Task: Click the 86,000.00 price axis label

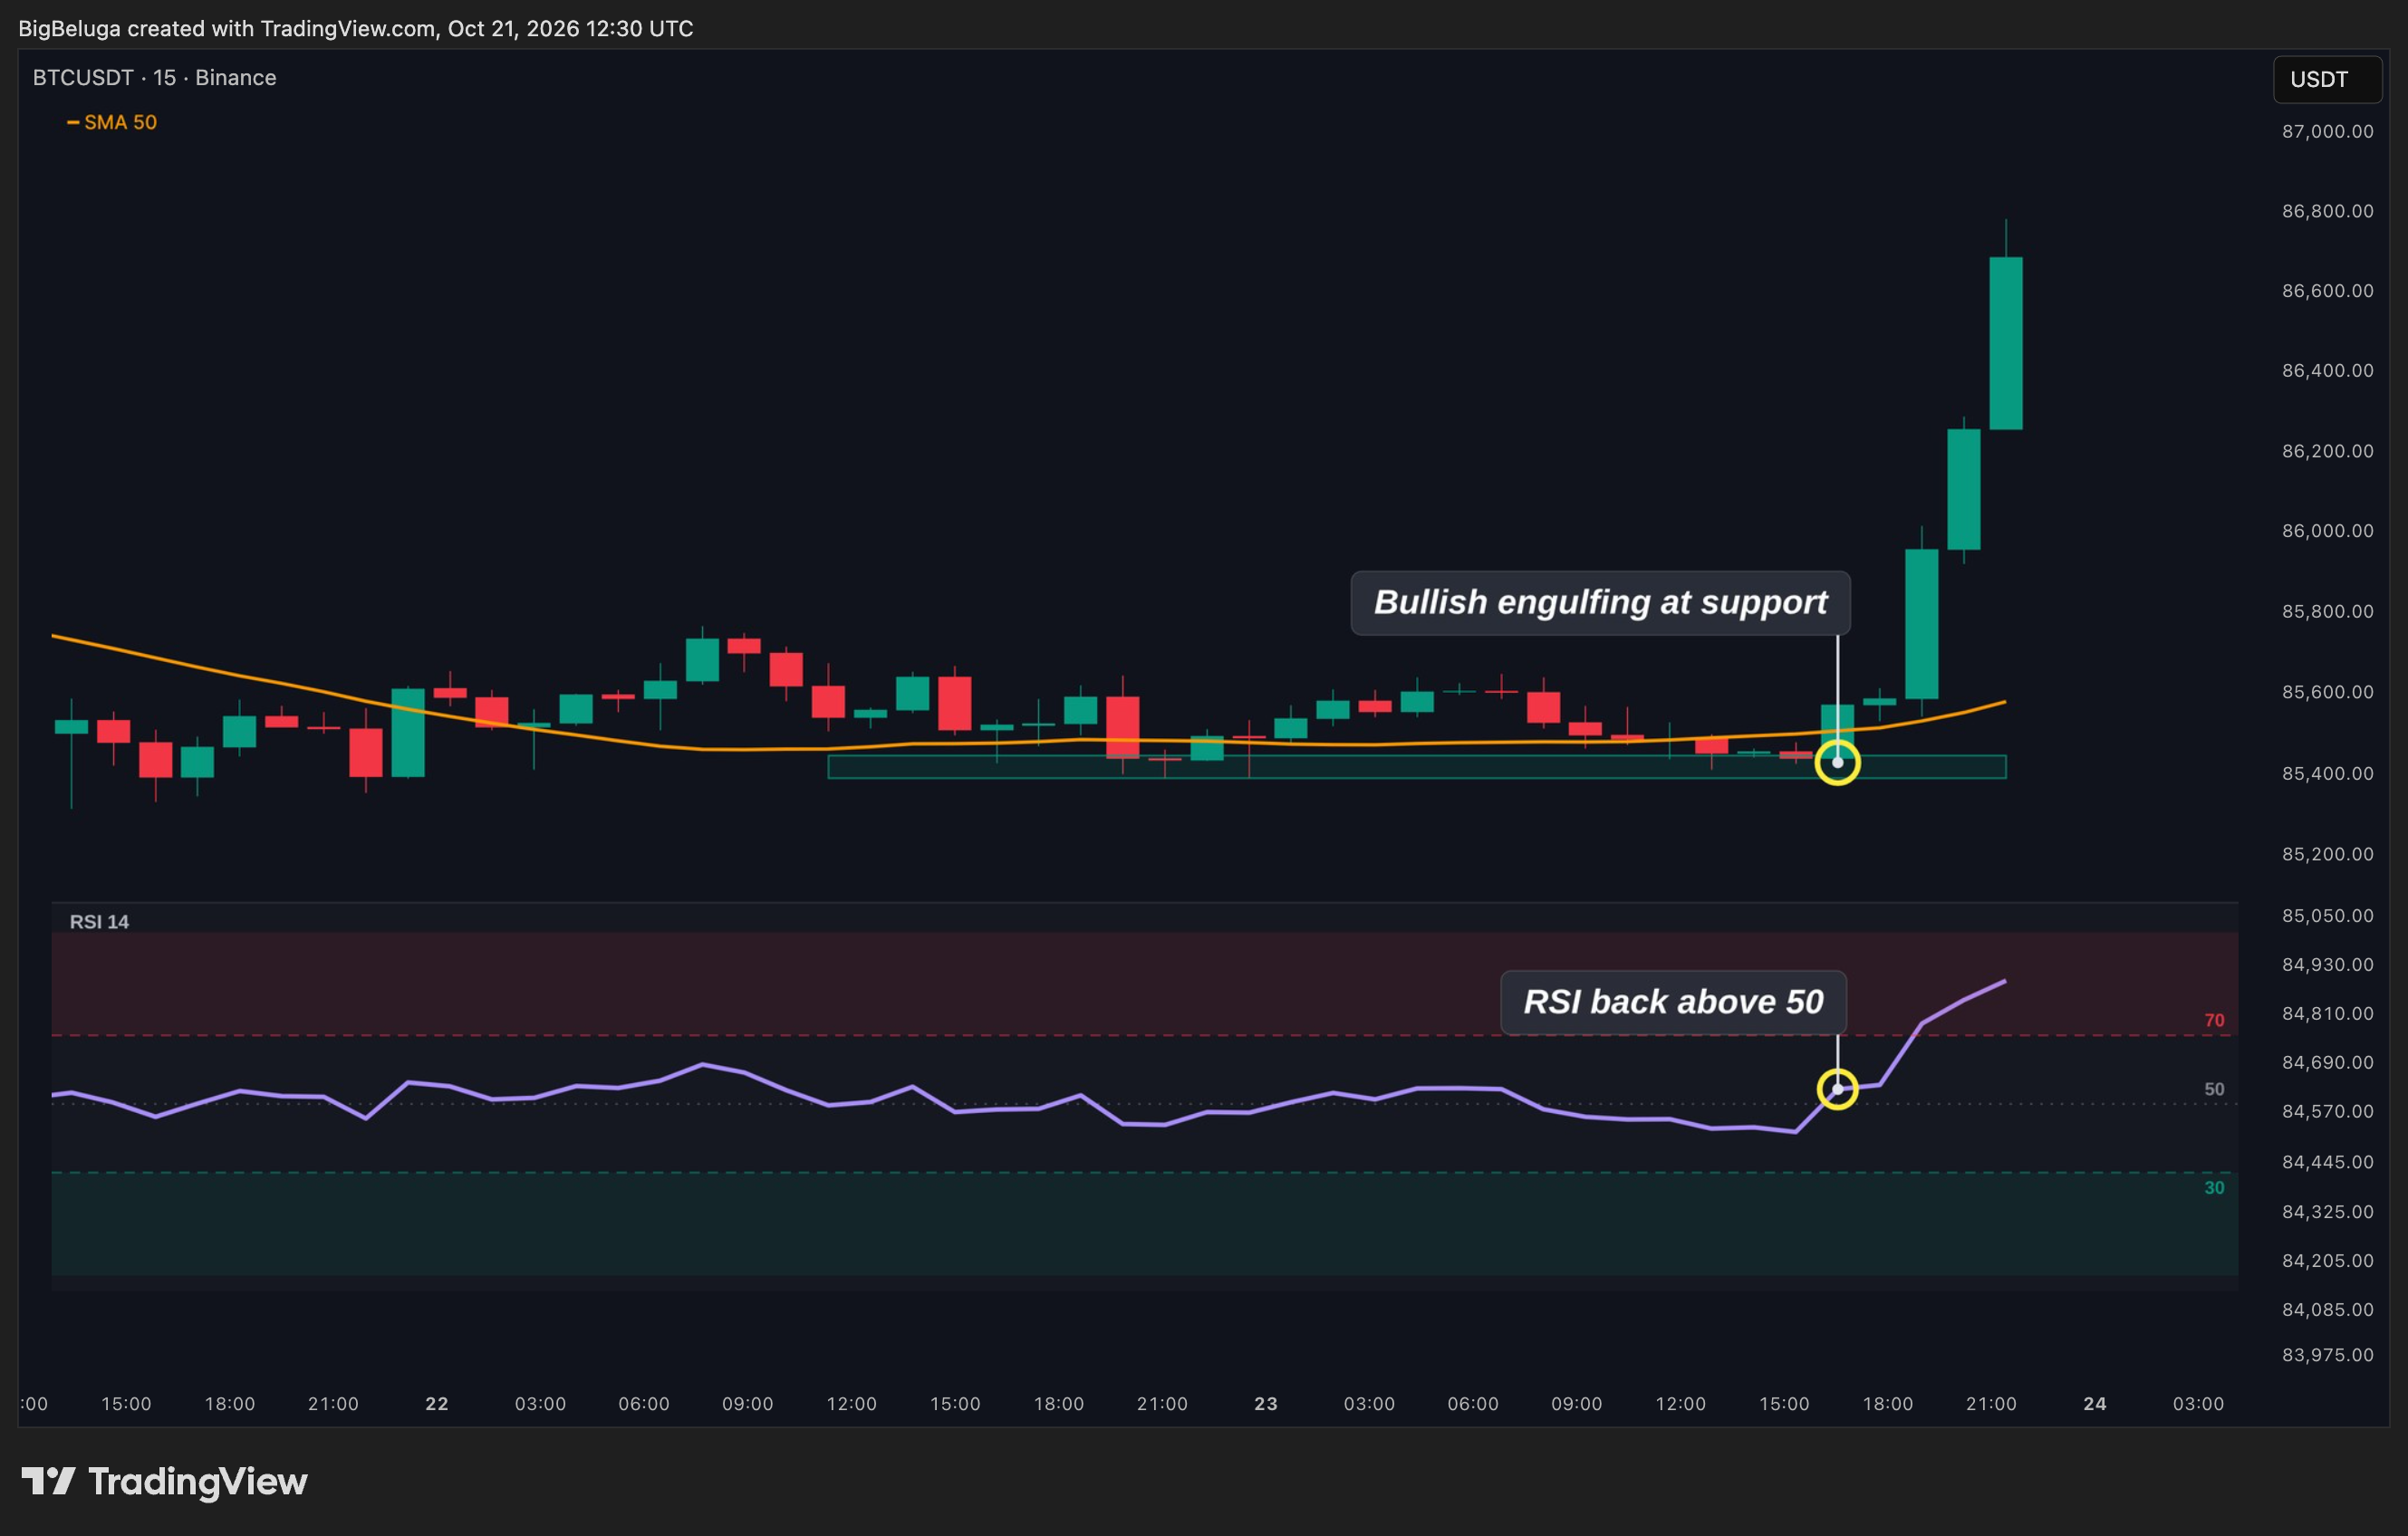Action: pyautogui.click(x=2327, y=531)
